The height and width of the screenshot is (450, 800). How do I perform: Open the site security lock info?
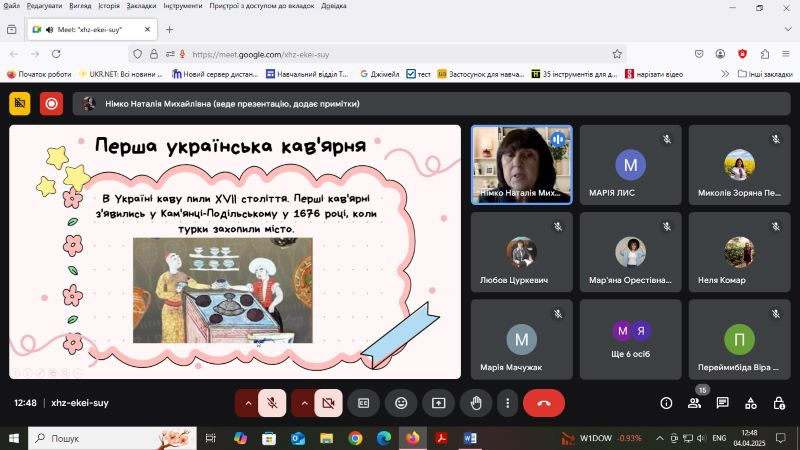[154, 54]
